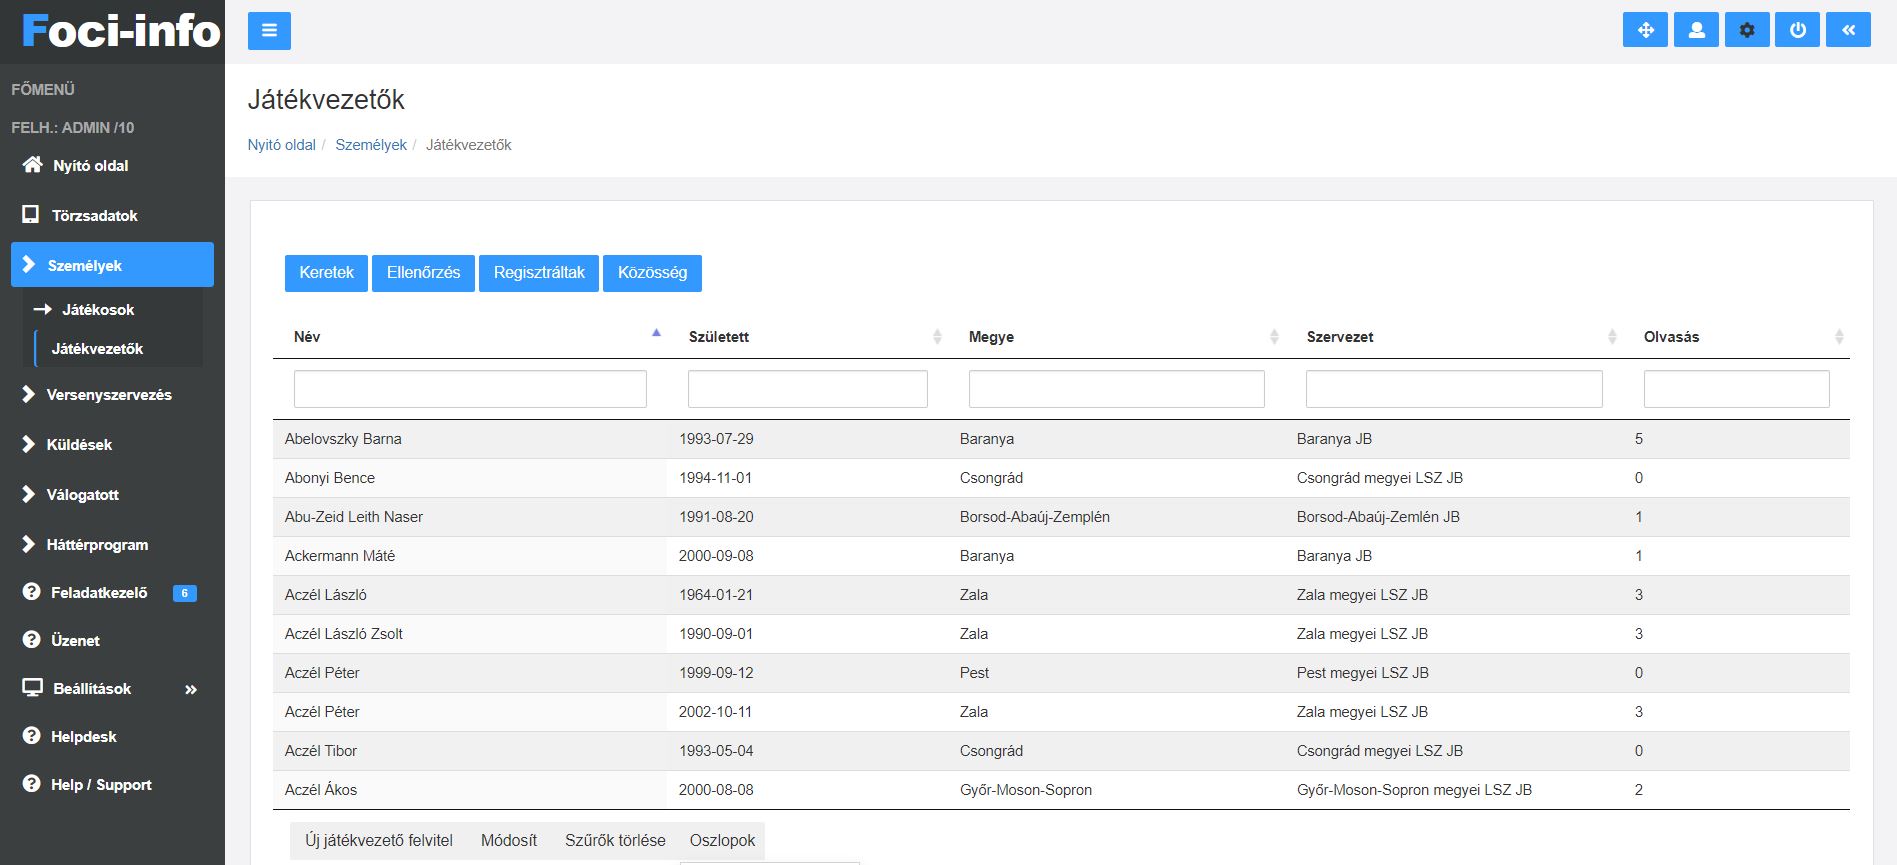Follow the Személyek breadcrumb link

[x=371, y=145]
